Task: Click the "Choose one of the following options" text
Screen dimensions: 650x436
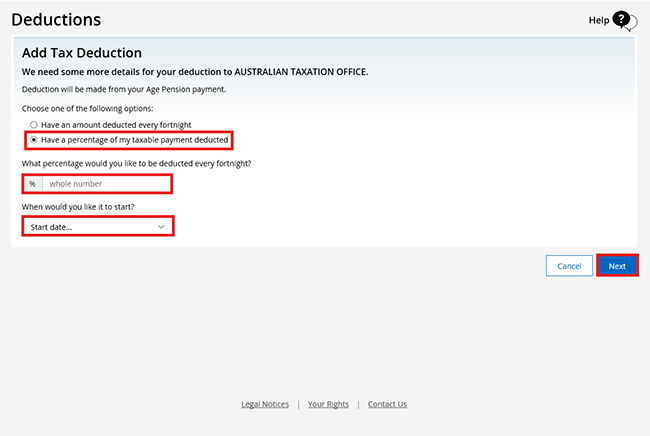Action: click(x=90, y=108)
